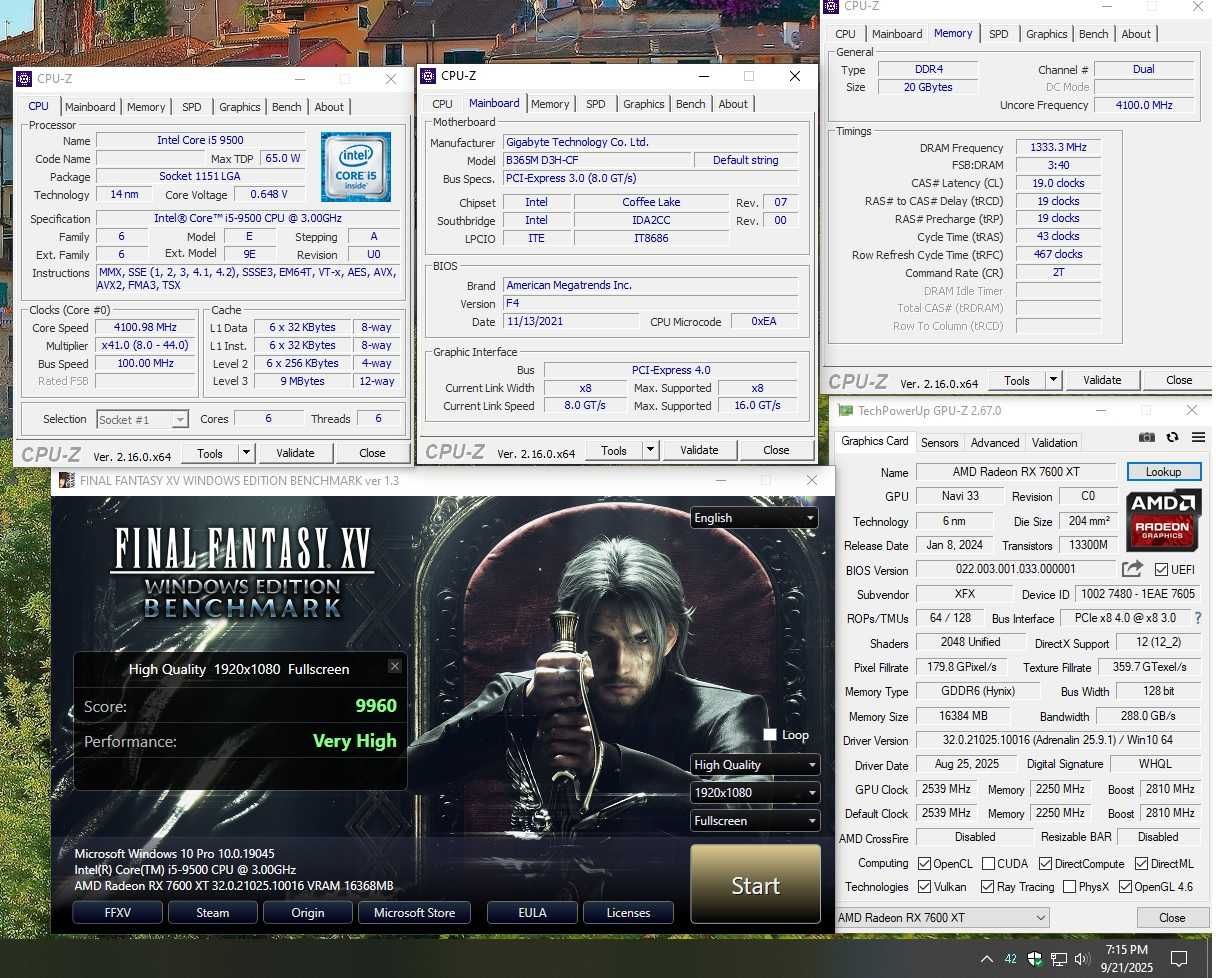Toggle the Vulkan checkbox
Viewport: 1216px width, 978px height.
pyautogui.click(x=924, y=886)
